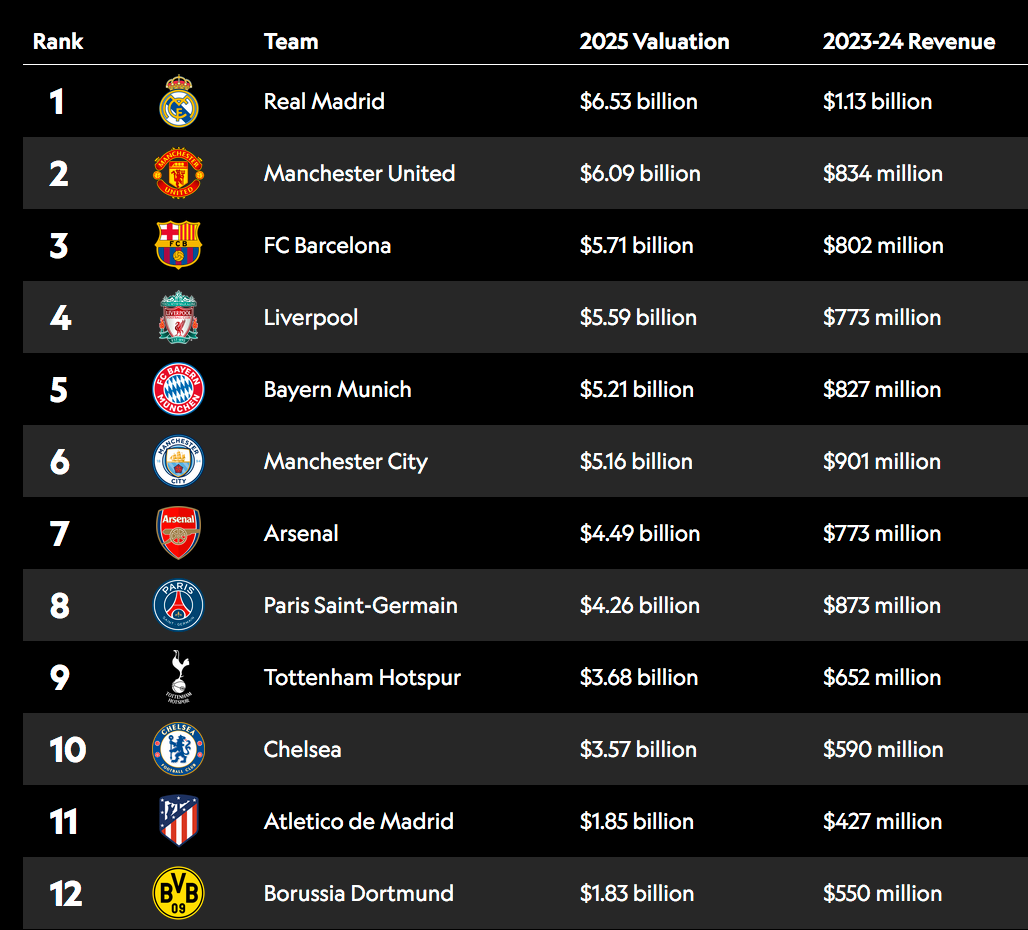Click the Liverpool crest logo

pyautogui.click(x=178, y=317)
